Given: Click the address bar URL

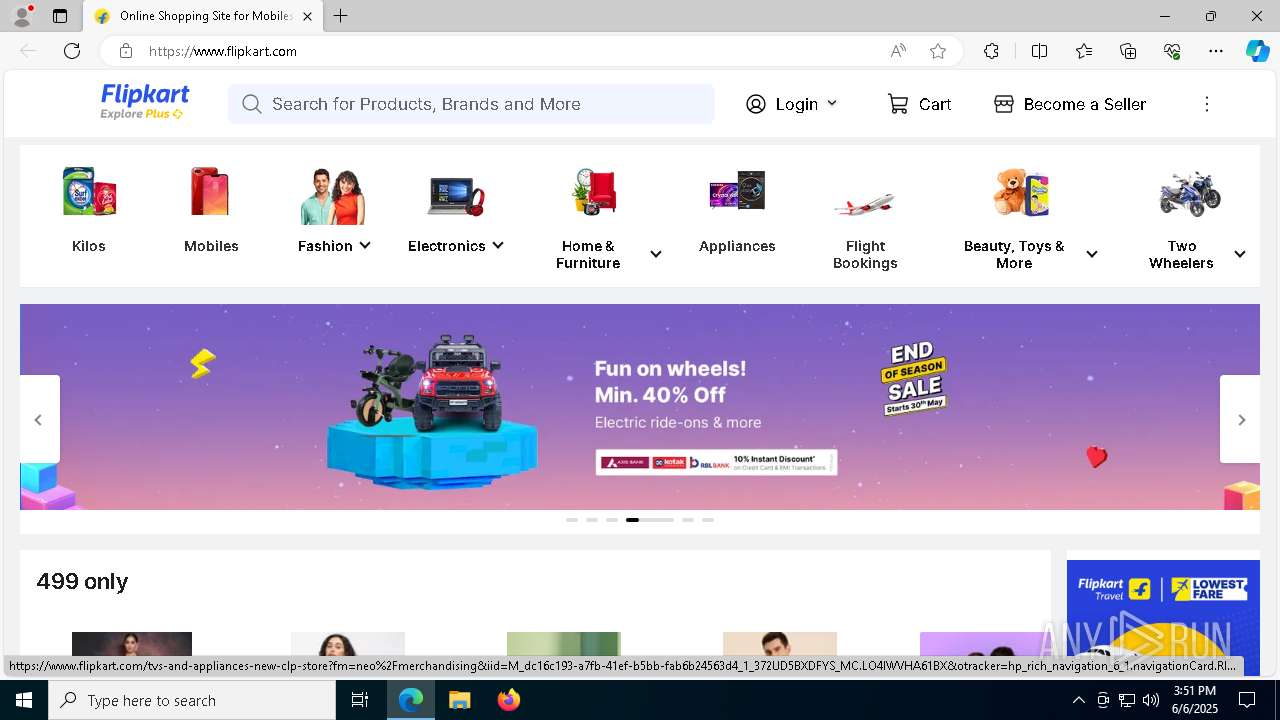Looking at the screenshot, I should click(x=223, y=51).
